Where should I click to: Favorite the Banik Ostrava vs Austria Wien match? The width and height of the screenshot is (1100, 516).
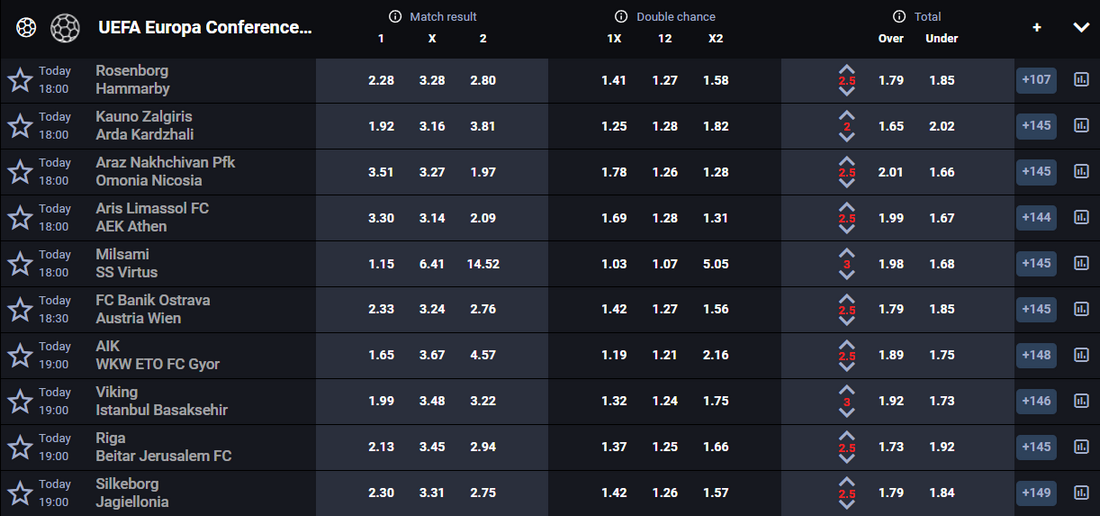coord(20,309)
